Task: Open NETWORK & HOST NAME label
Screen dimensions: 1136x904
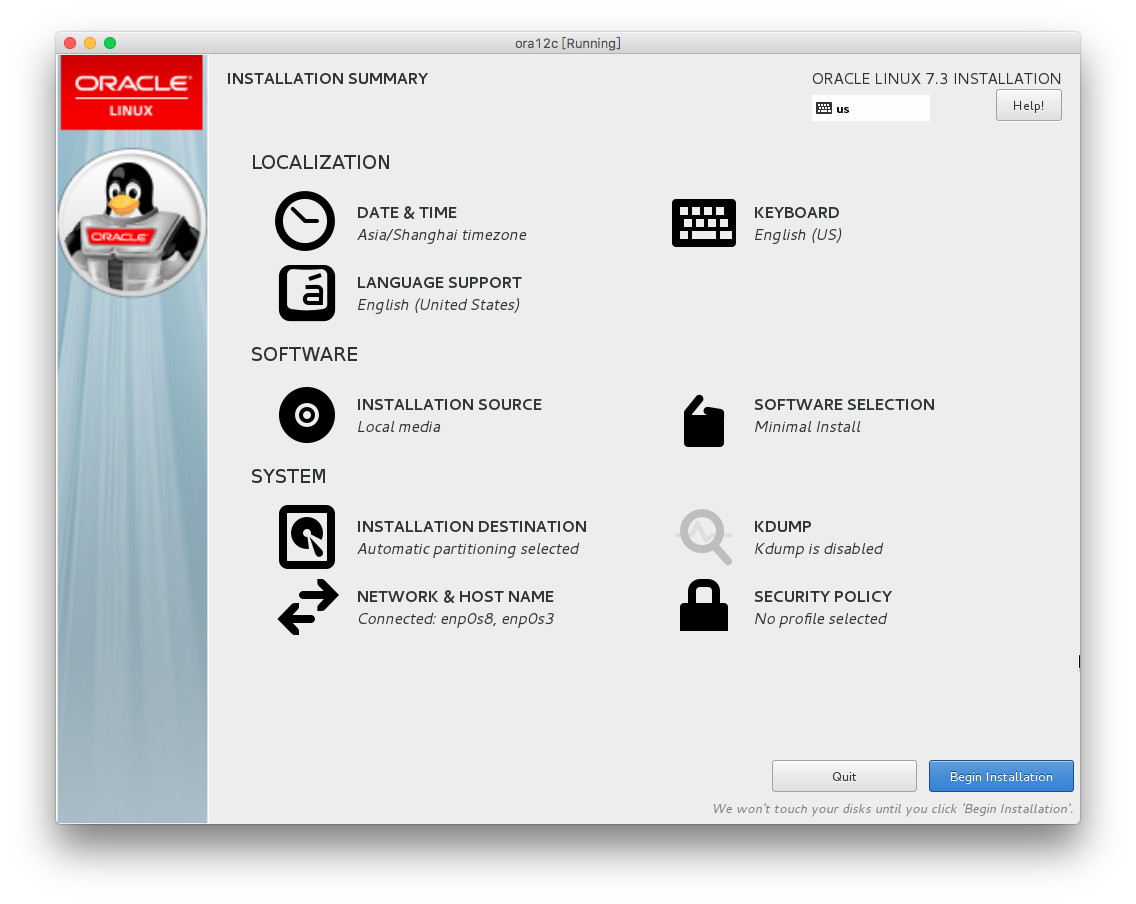Action: click(455, 597)
